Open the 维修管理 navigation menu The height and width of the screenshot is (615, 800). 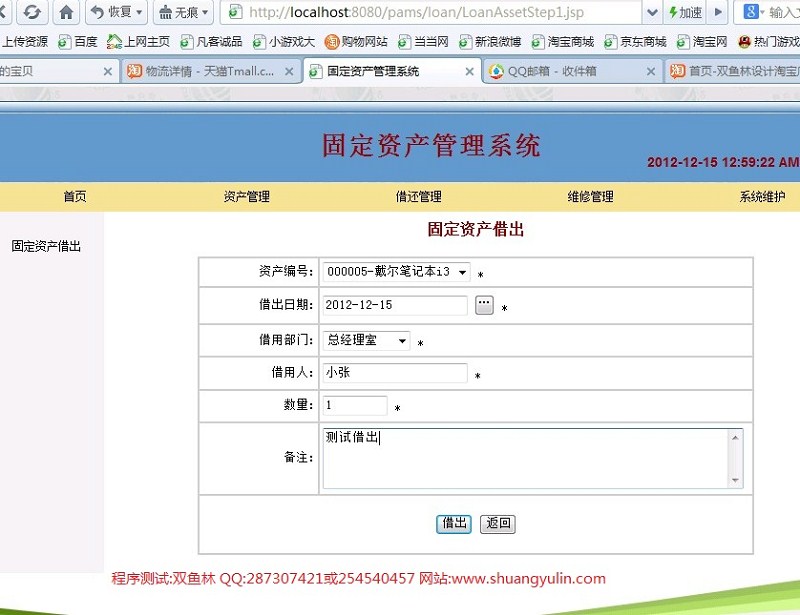pos(590,196)
